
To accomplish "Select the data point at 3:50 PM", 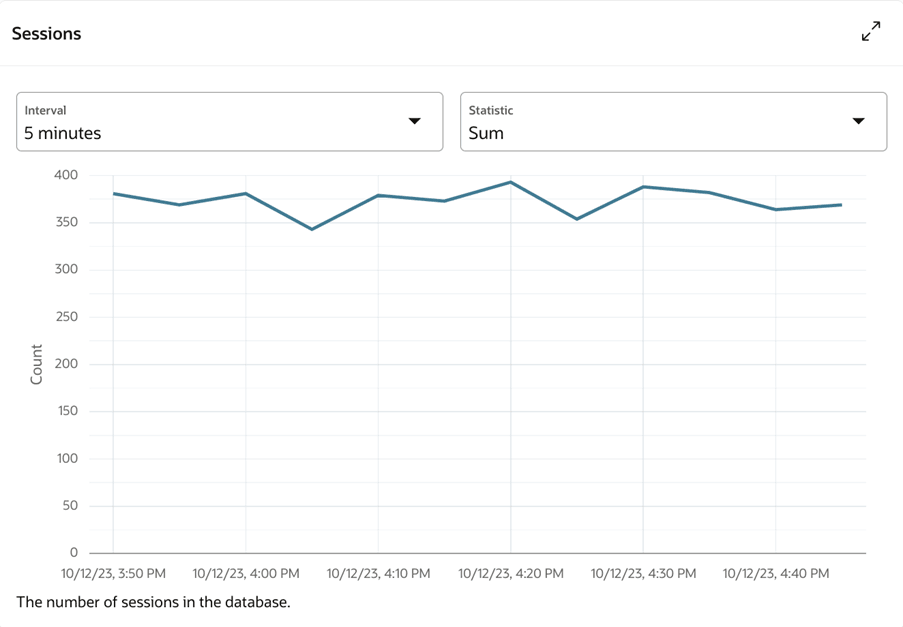I will tap(113, 193).
